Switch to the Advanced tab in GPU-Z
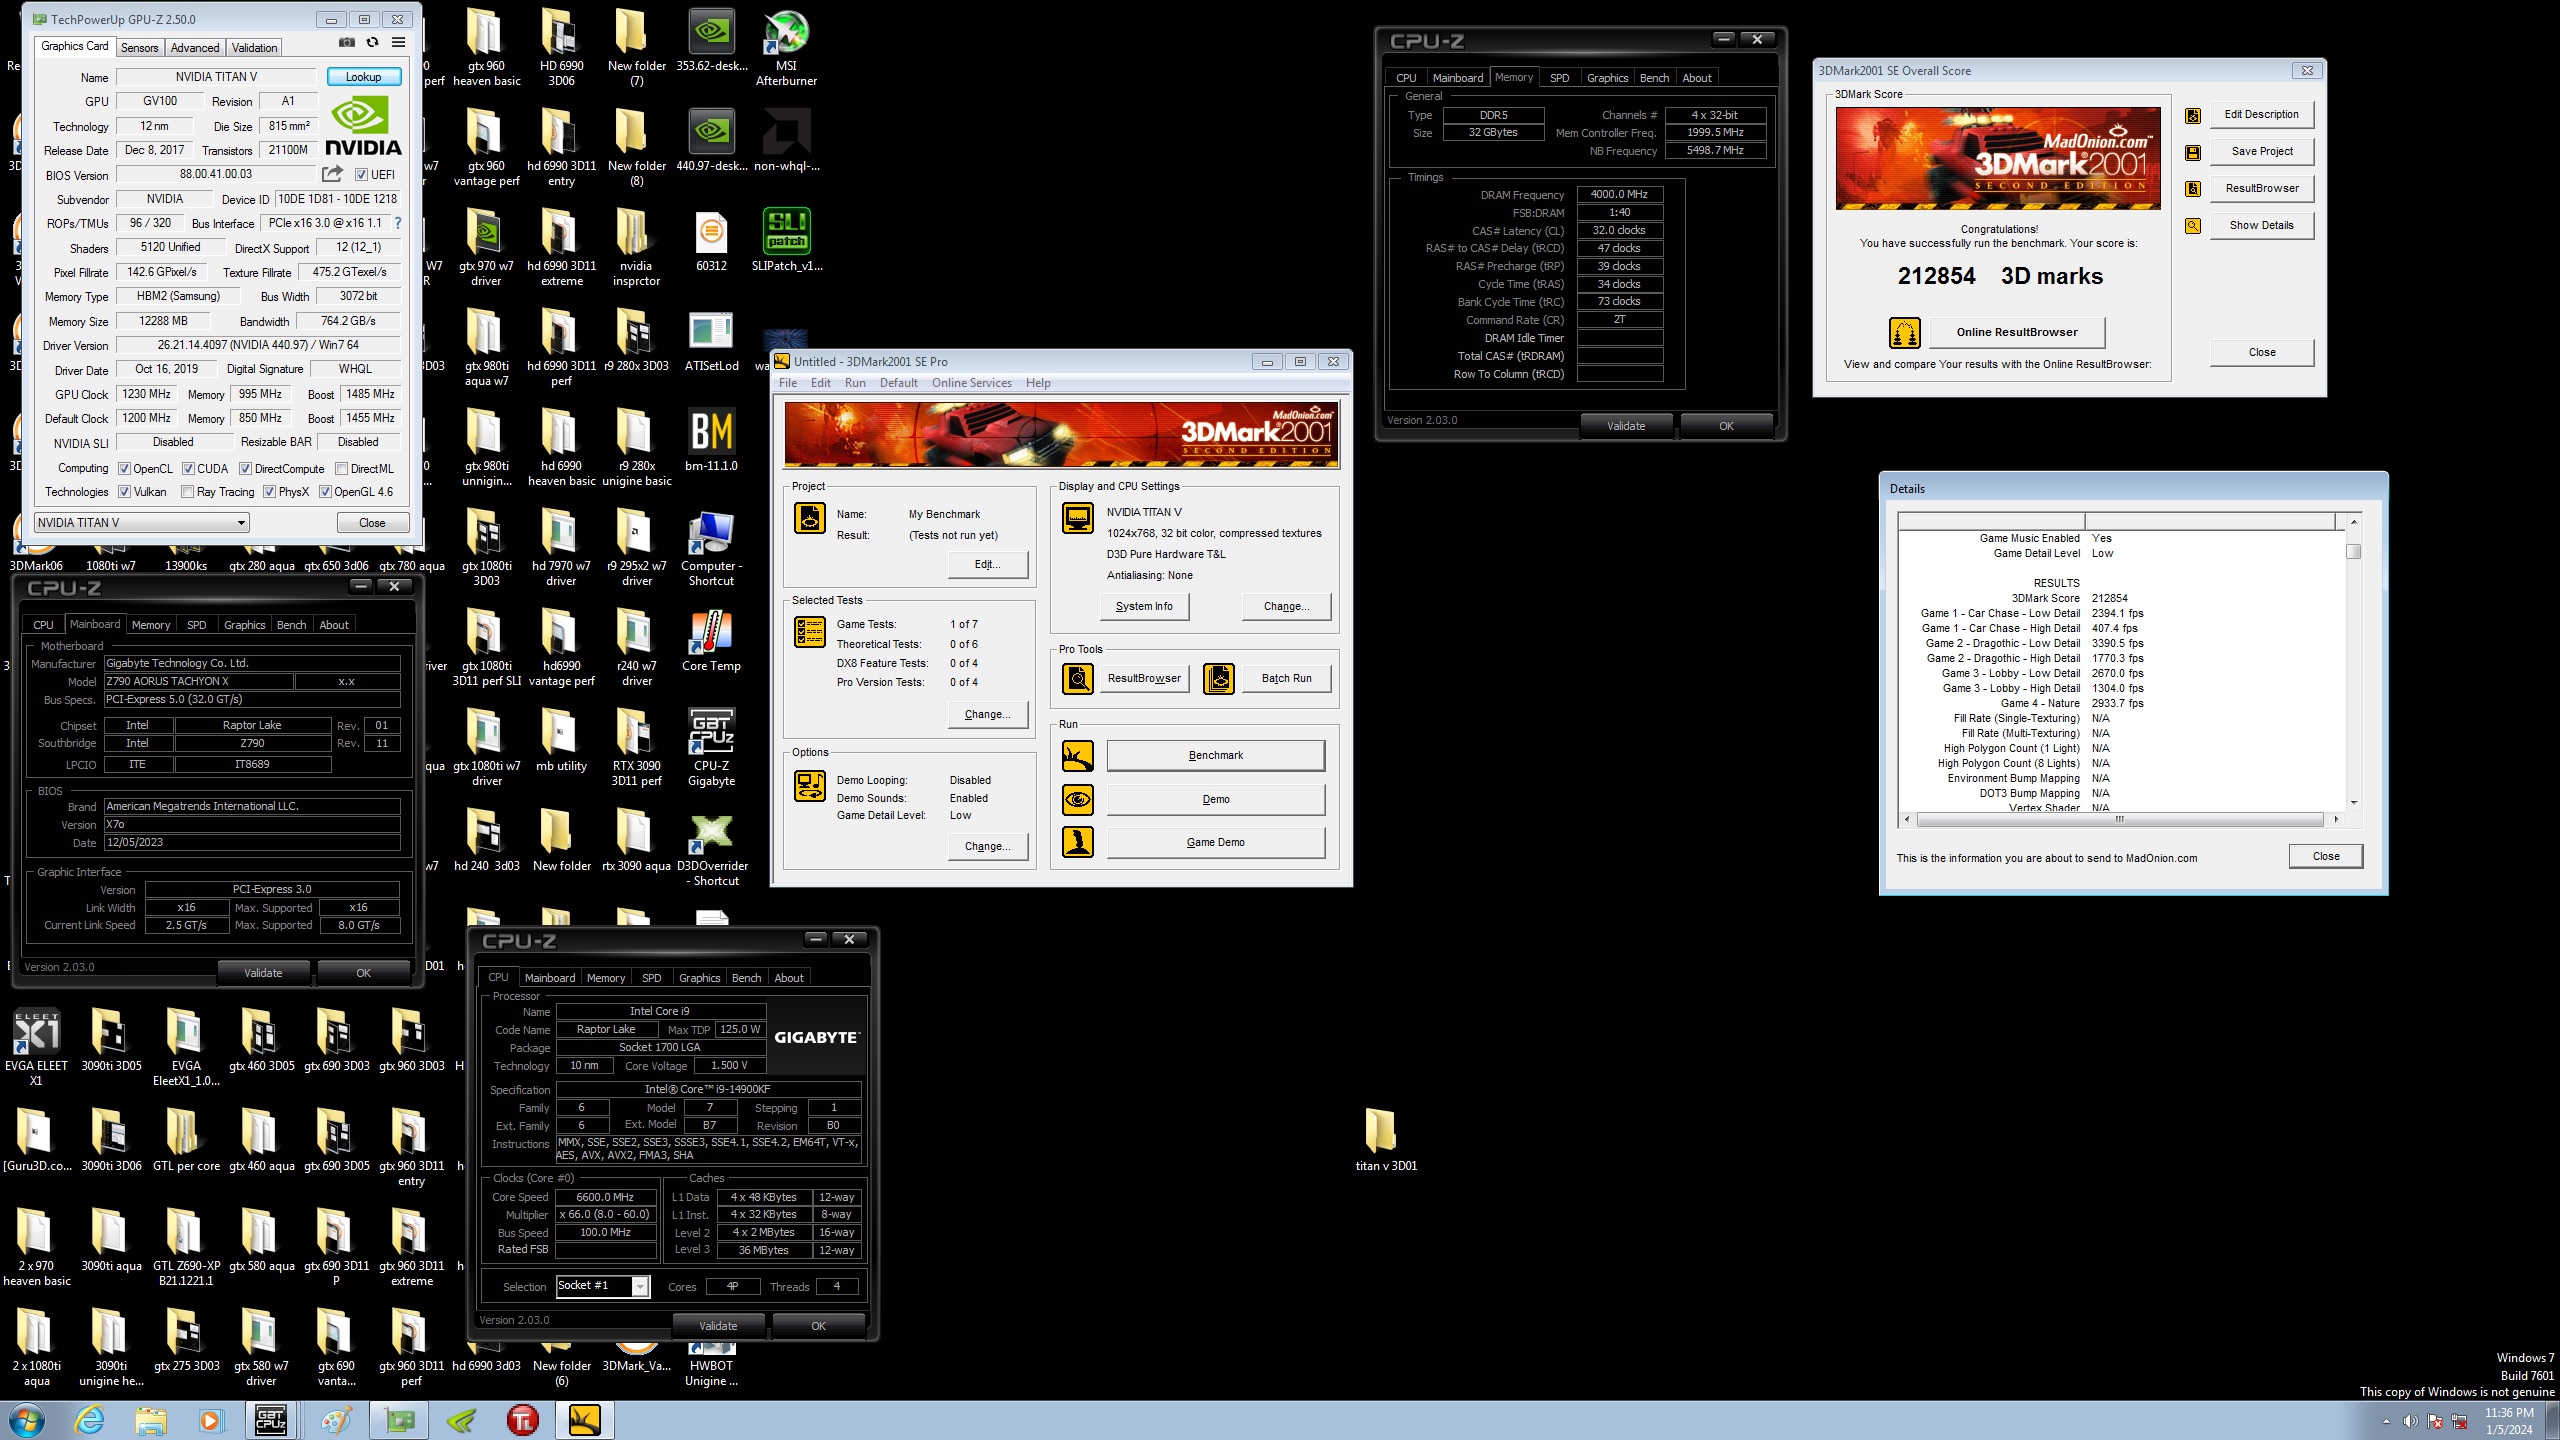This screenshot has height=1440, width=2560. tap(195, 47)
